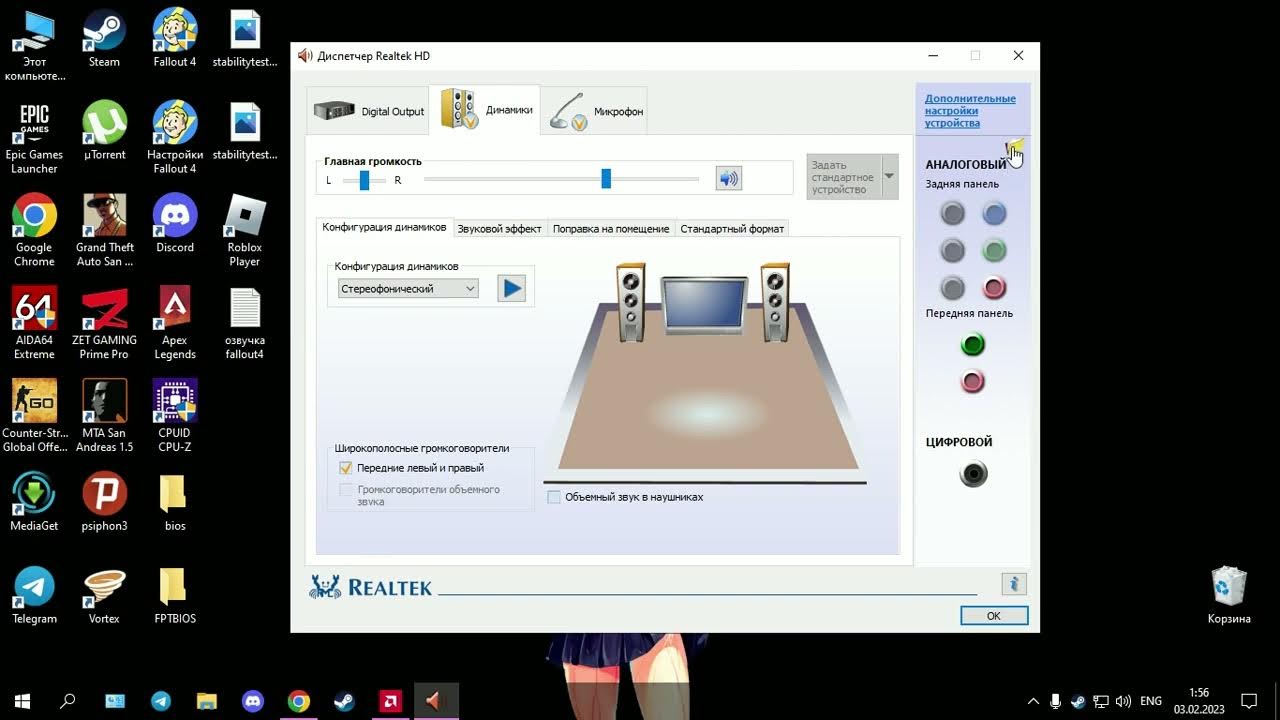Select the bios folder on desktop
The width and height of the screenshot is (1280, 720).
[x=174, y=503]
